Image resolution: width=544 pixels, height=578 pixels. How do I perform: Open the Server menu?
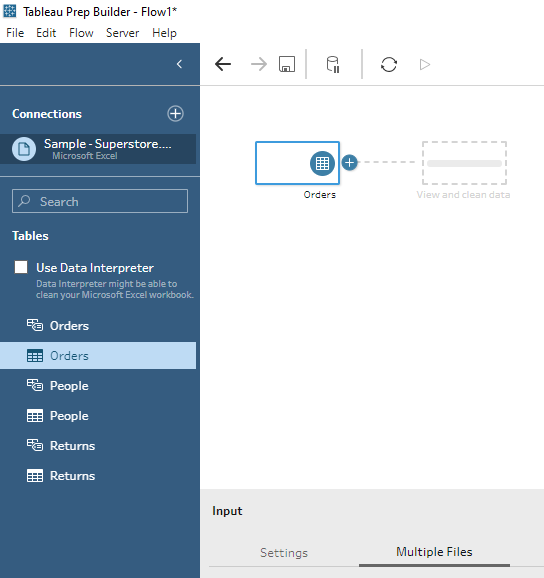[122, 33]
